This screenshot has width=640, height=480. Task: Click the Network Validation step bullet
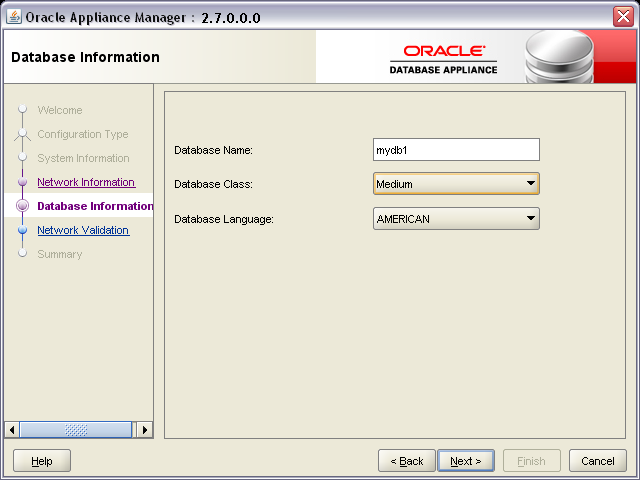(22, 230)
